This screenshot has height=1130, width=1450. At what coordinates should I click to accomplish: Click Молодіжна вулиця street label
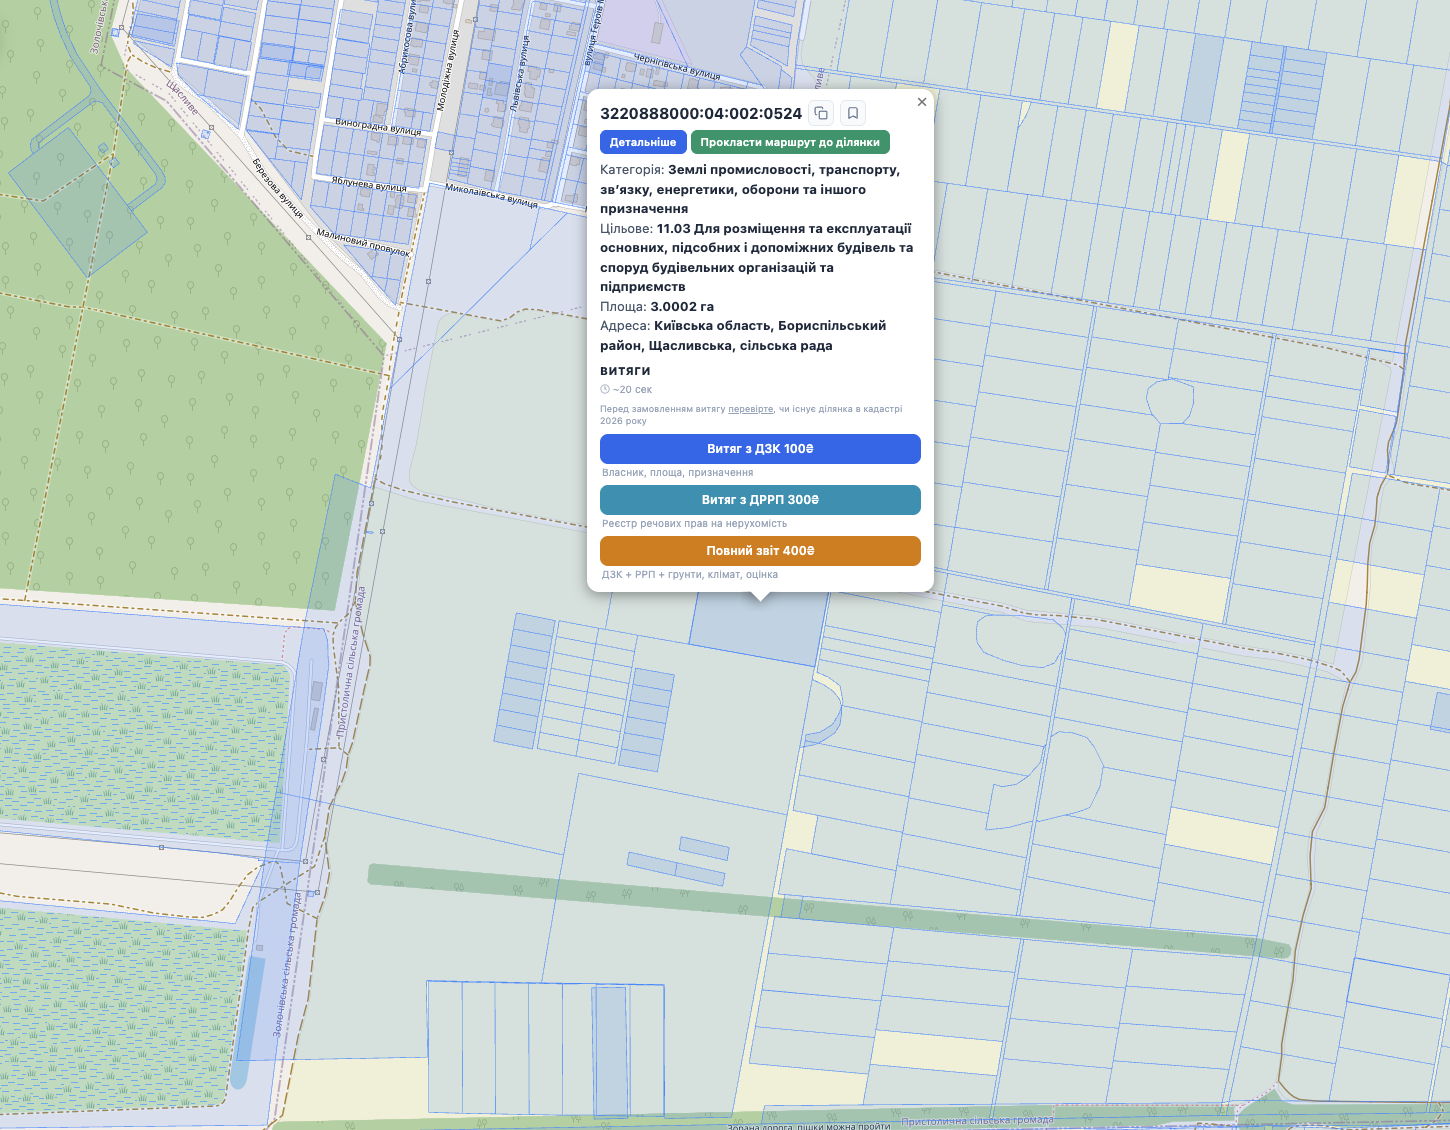pos(446,70)
